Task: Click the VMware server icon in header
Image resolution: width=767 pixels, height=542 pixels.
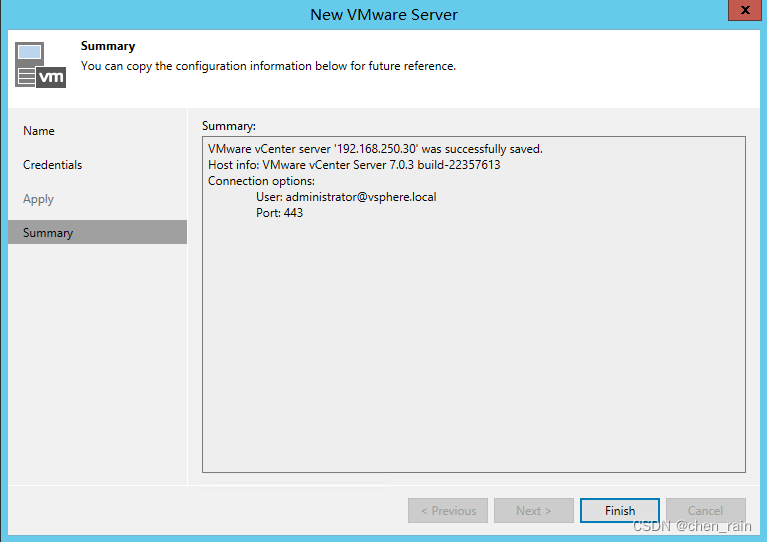Action: click(40, 65)
